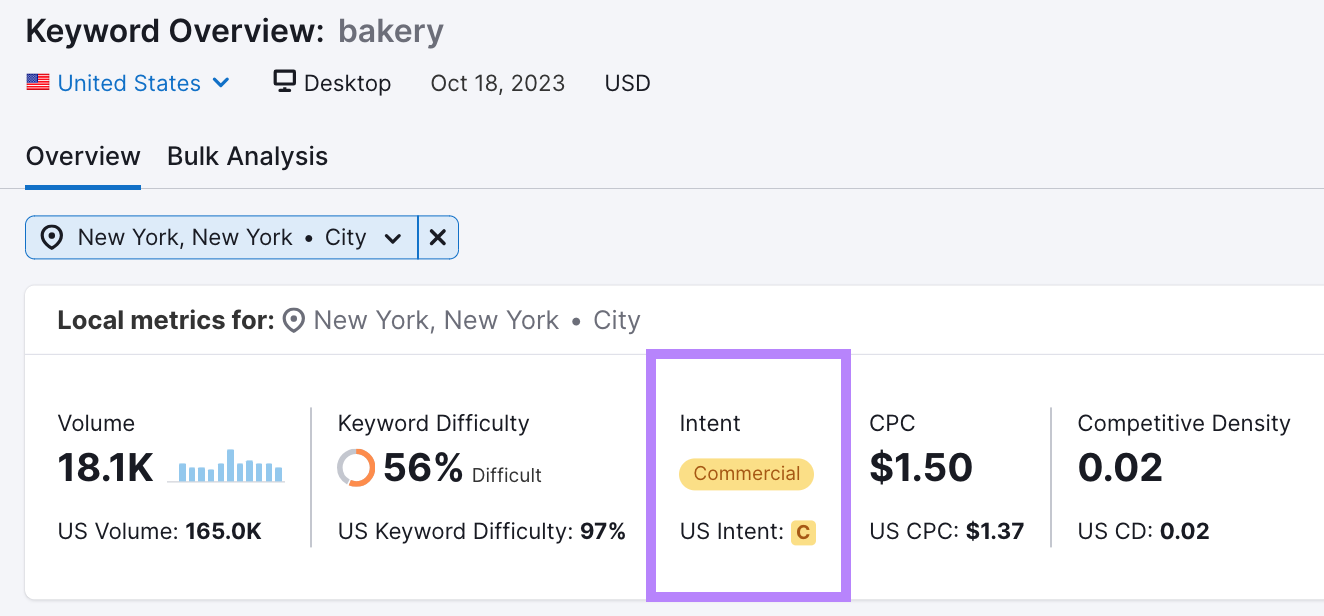
Task: Select the Overview tab
Action: click(x=83, y=156)
